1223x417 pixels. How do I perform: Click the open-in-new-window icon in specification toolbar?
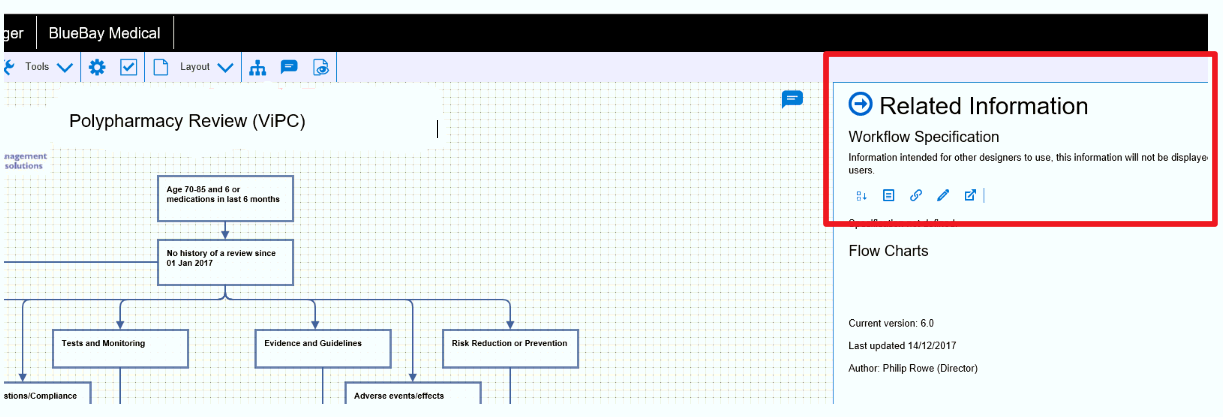(x=970, y=196)
